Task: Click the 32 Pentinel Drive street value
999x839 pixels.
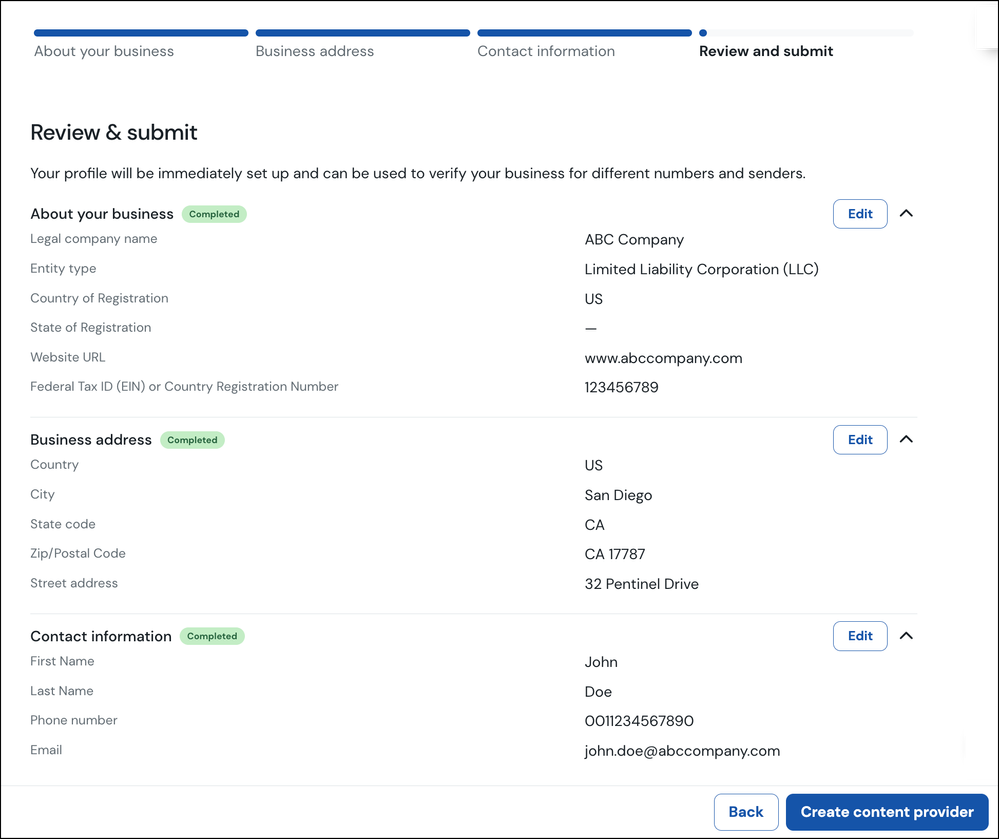Action: (x=642, y=584)
